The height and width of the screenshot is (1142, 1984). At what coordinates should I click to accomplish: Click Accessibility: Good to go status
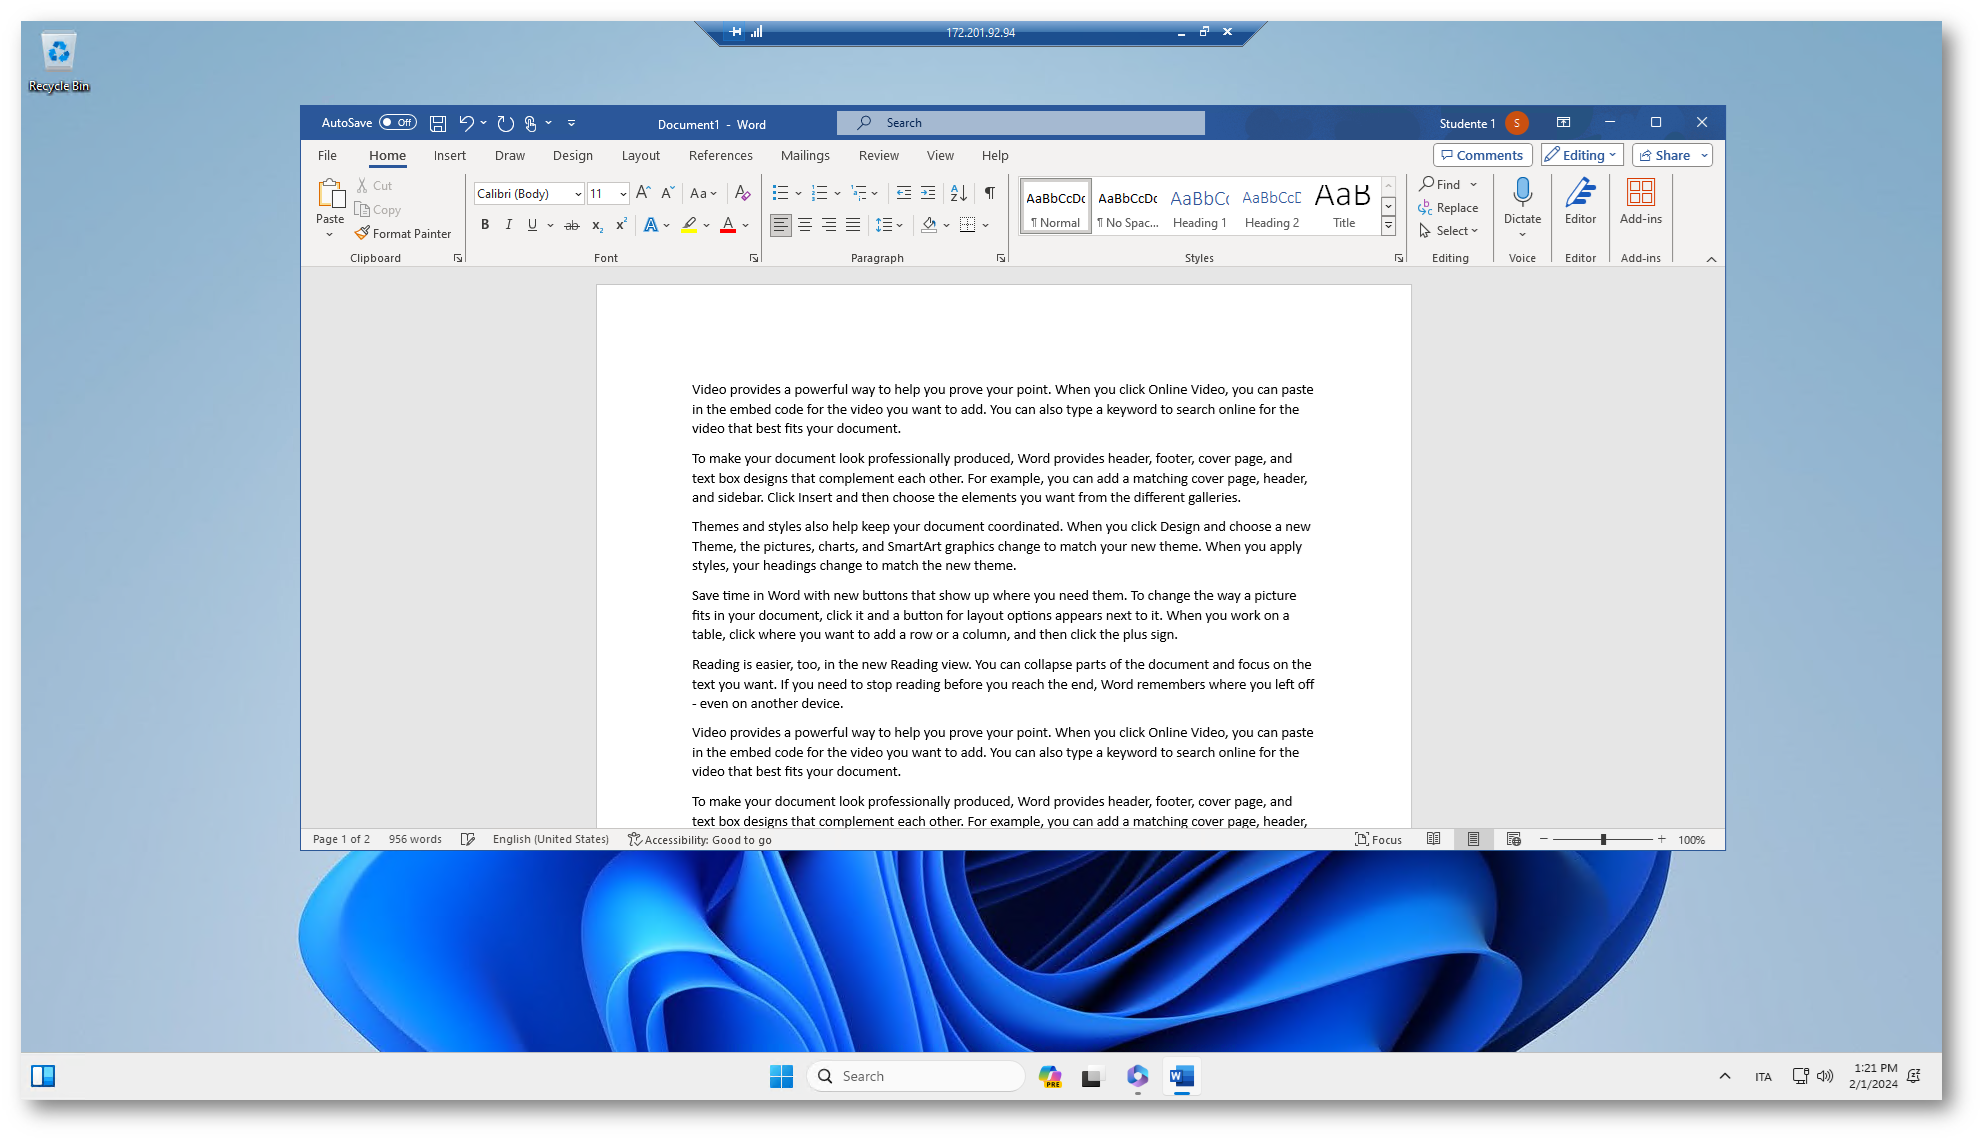(x=699, y=839)
